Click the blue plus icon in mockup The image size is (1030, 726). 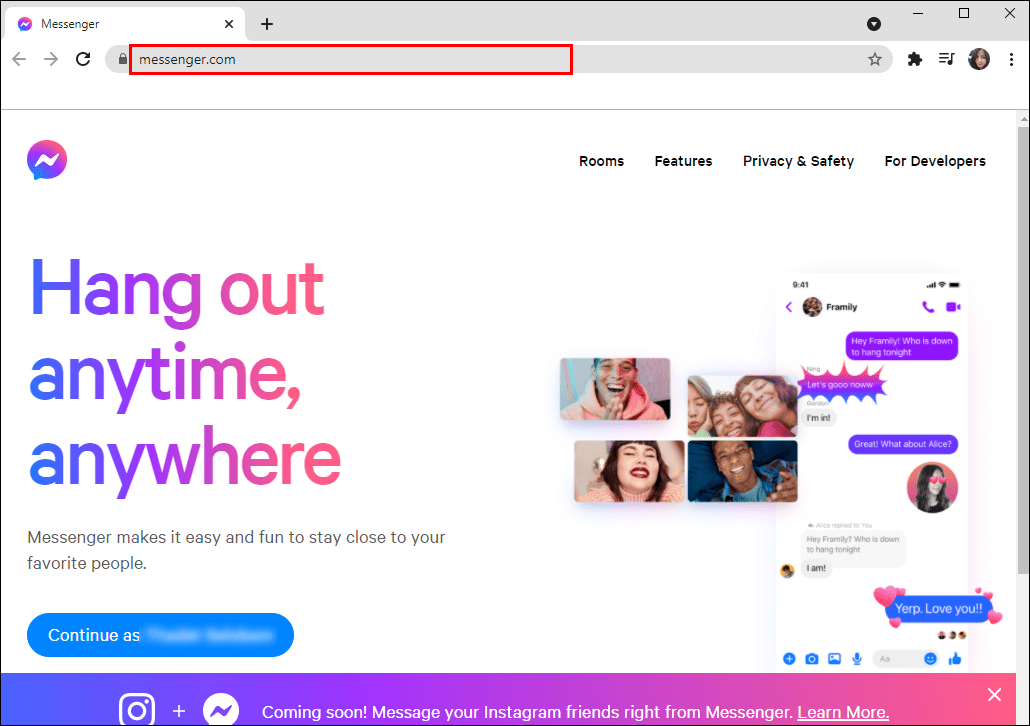[x=789, y=658]
